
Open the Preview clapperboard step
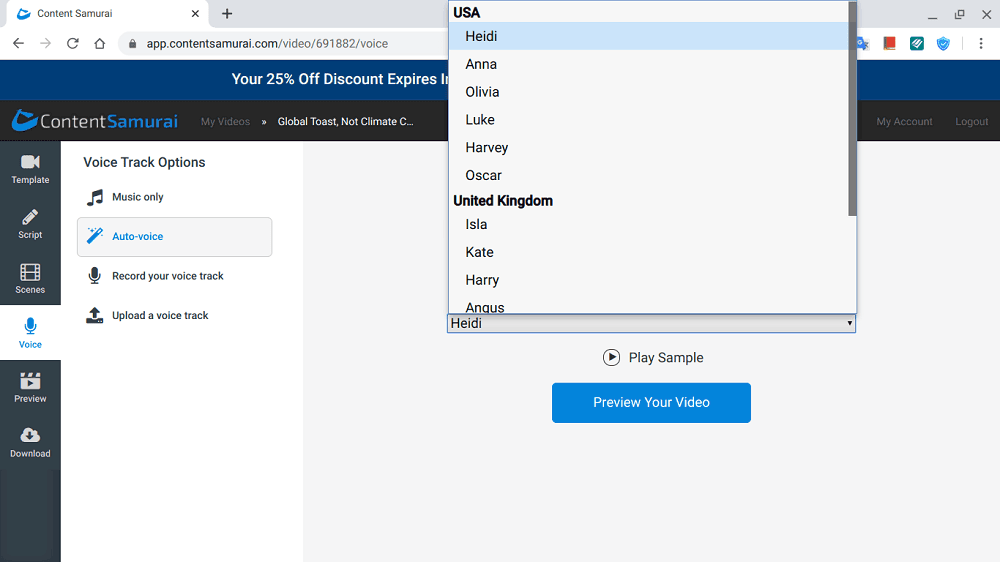tap(30, 387)
